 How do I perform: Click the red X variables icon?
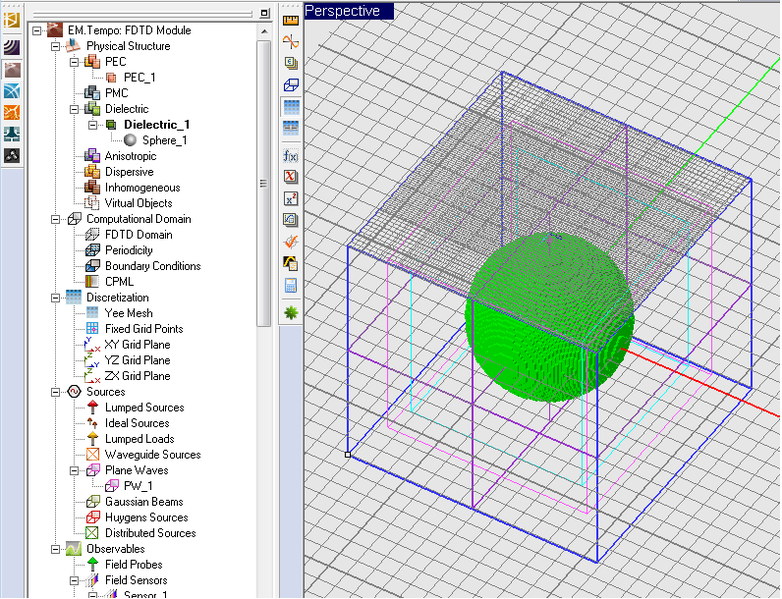tap(291, 177)
